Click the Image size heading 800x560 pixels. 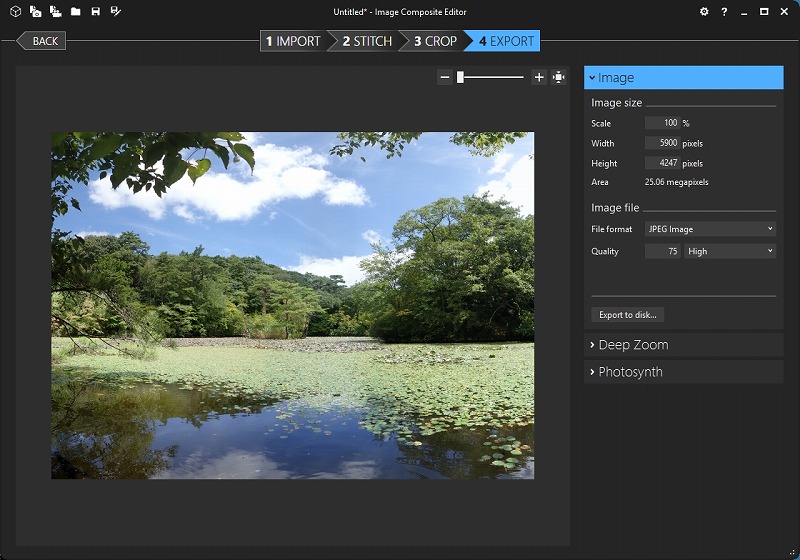click(616, 103)
